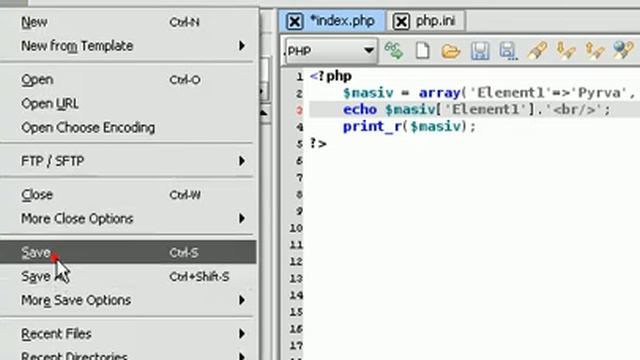Close the index.php tab with its X
The height and width of the screenshot is (360, 640).
[294, 21]
